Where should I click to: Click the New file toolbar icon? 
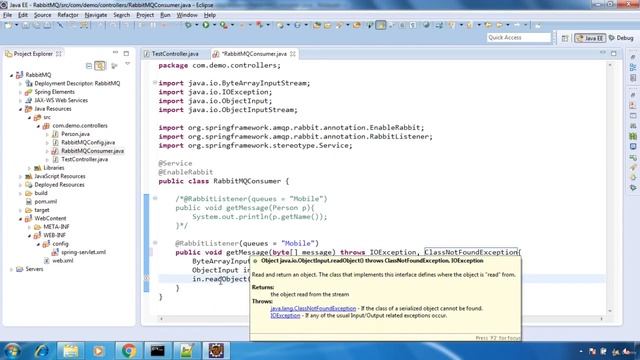point(8,25)
